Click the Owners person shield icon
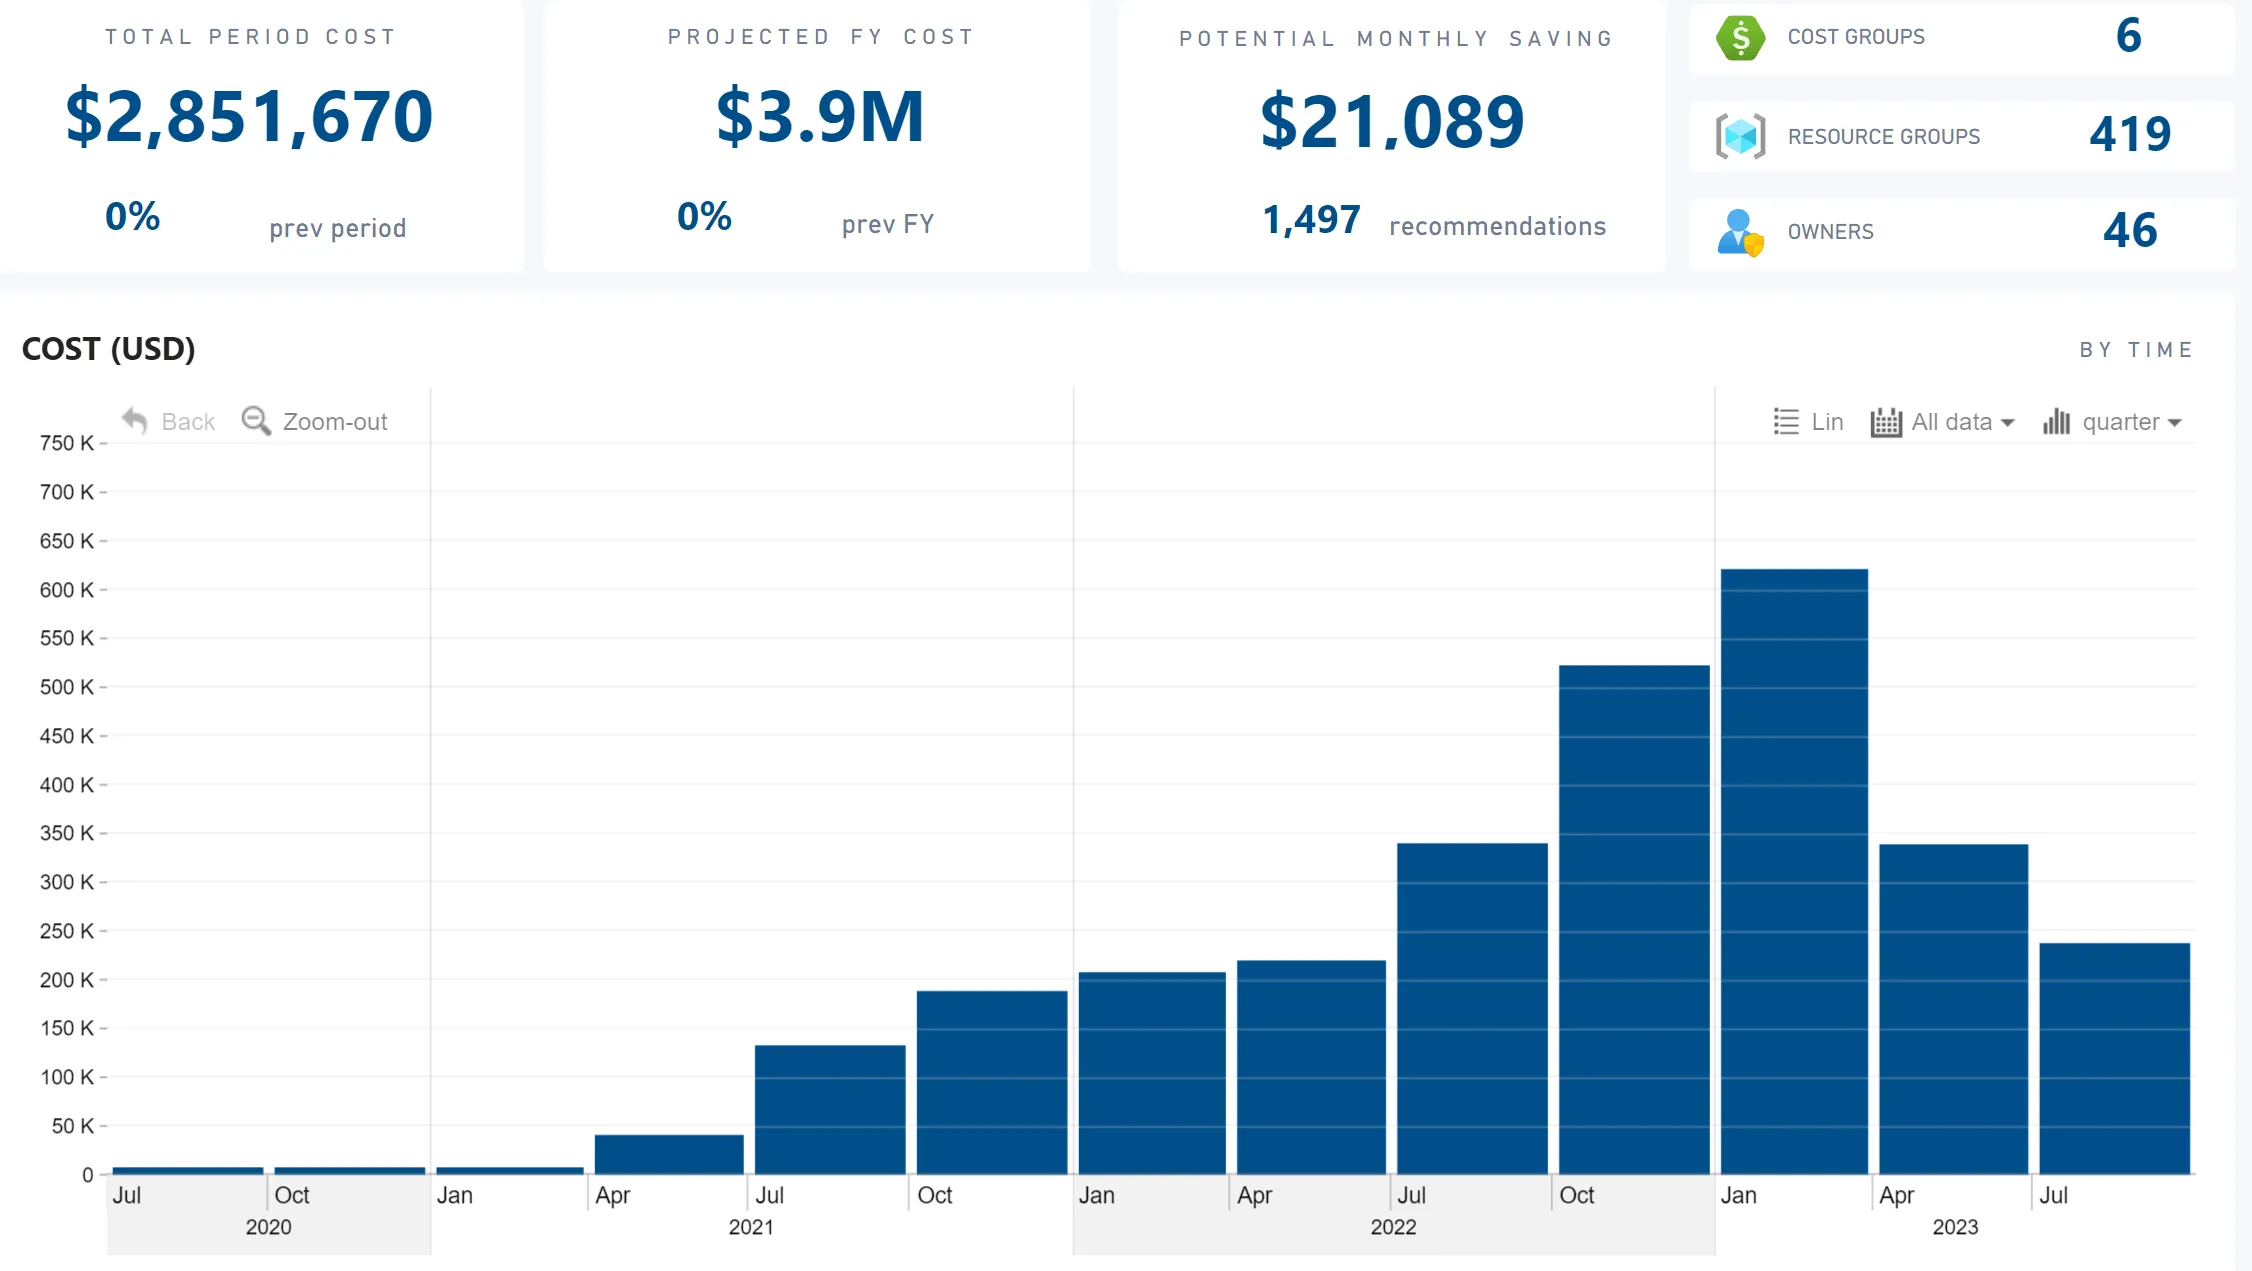Screen dimensions: 2252x1271 [x=1740, y=232]
